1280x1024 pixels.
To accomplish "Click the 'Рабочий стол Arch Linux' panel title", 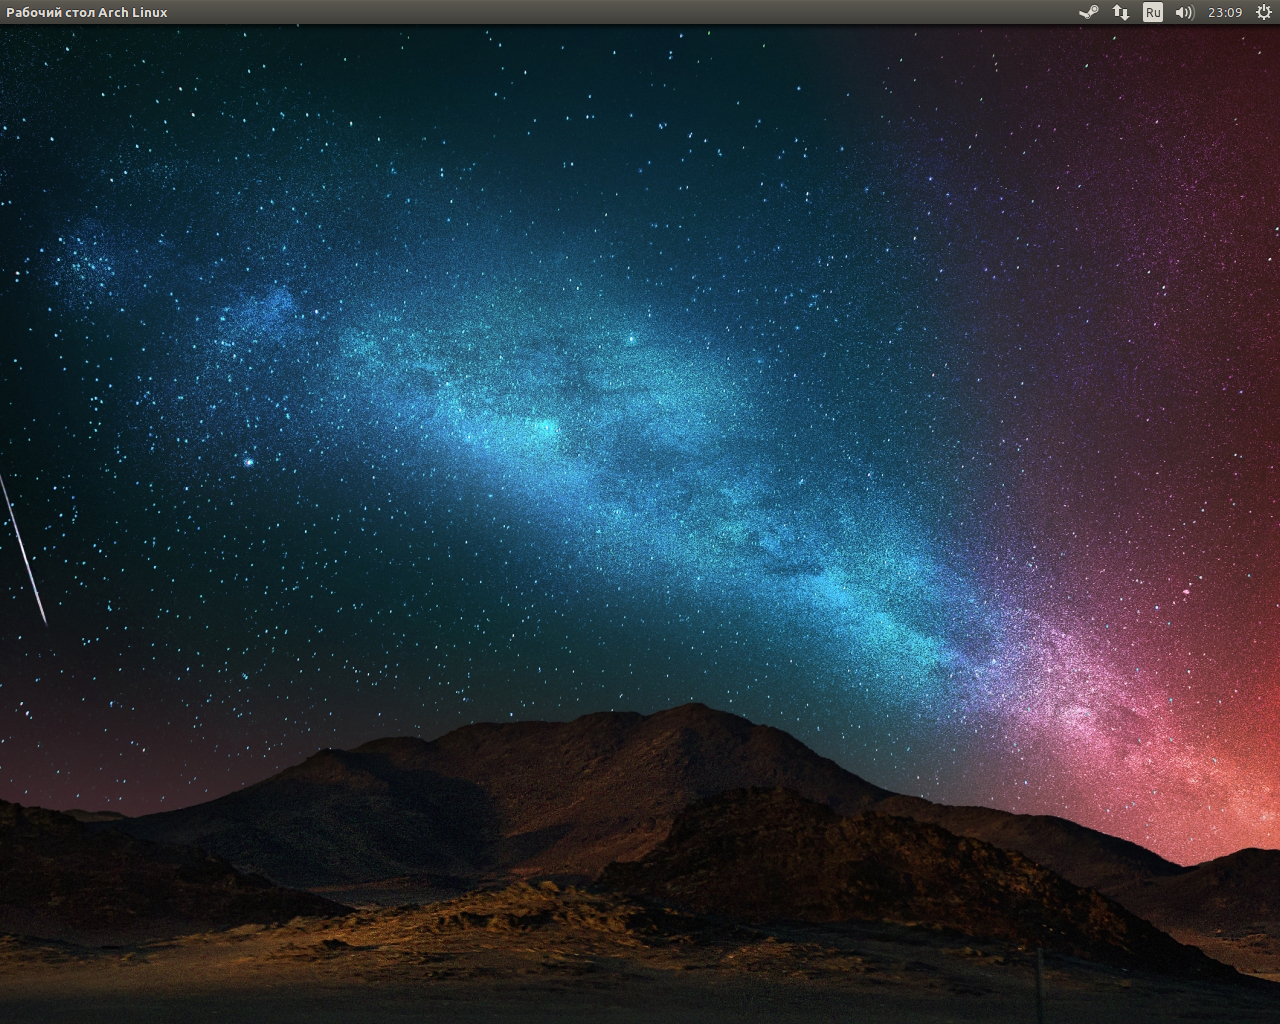I will click(87, 12).
